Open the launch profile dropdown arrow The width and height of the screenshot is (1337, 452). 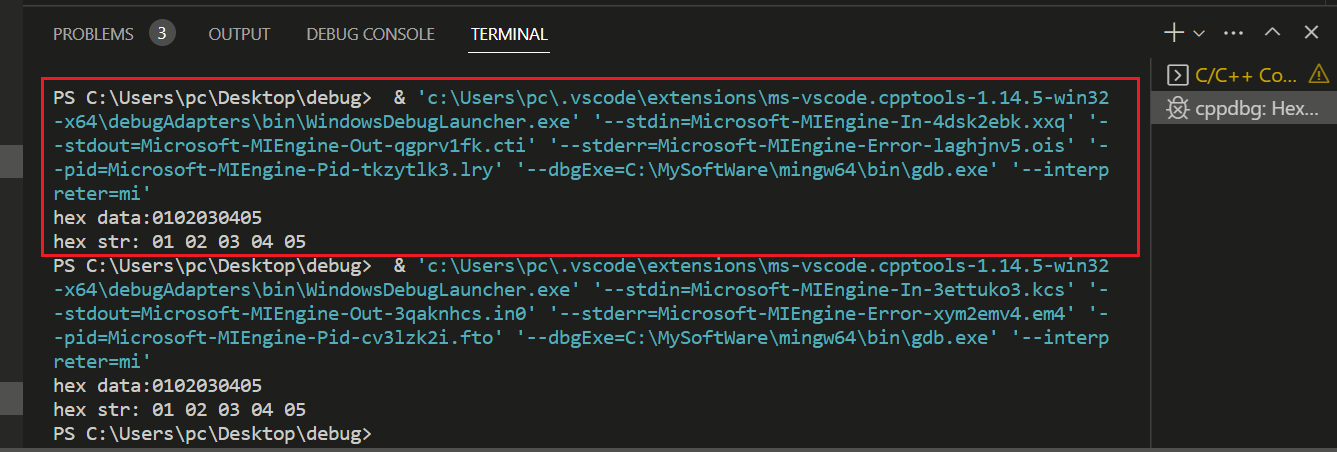(x=1199, y=34)
